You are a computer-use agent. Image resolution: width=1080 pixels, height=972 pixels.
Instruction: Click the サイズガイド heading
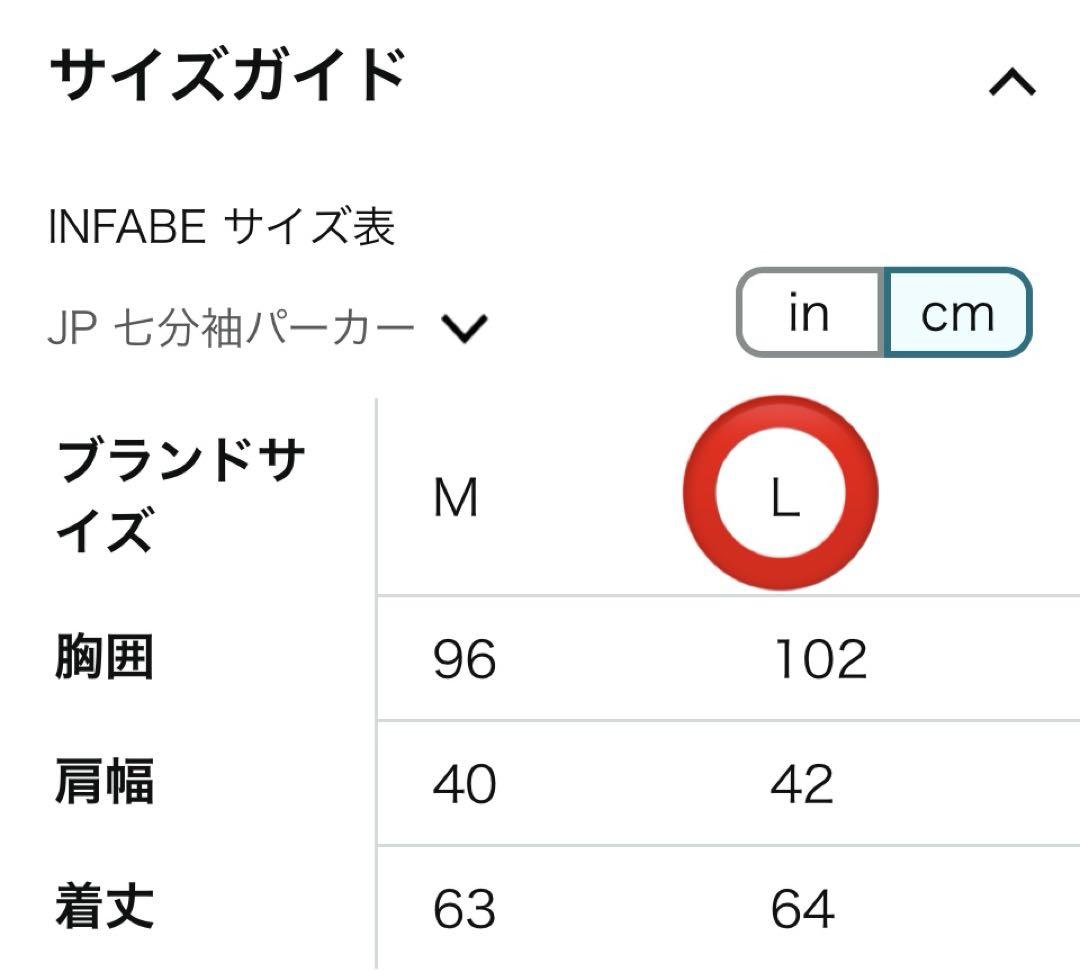[x=228, y=74]
